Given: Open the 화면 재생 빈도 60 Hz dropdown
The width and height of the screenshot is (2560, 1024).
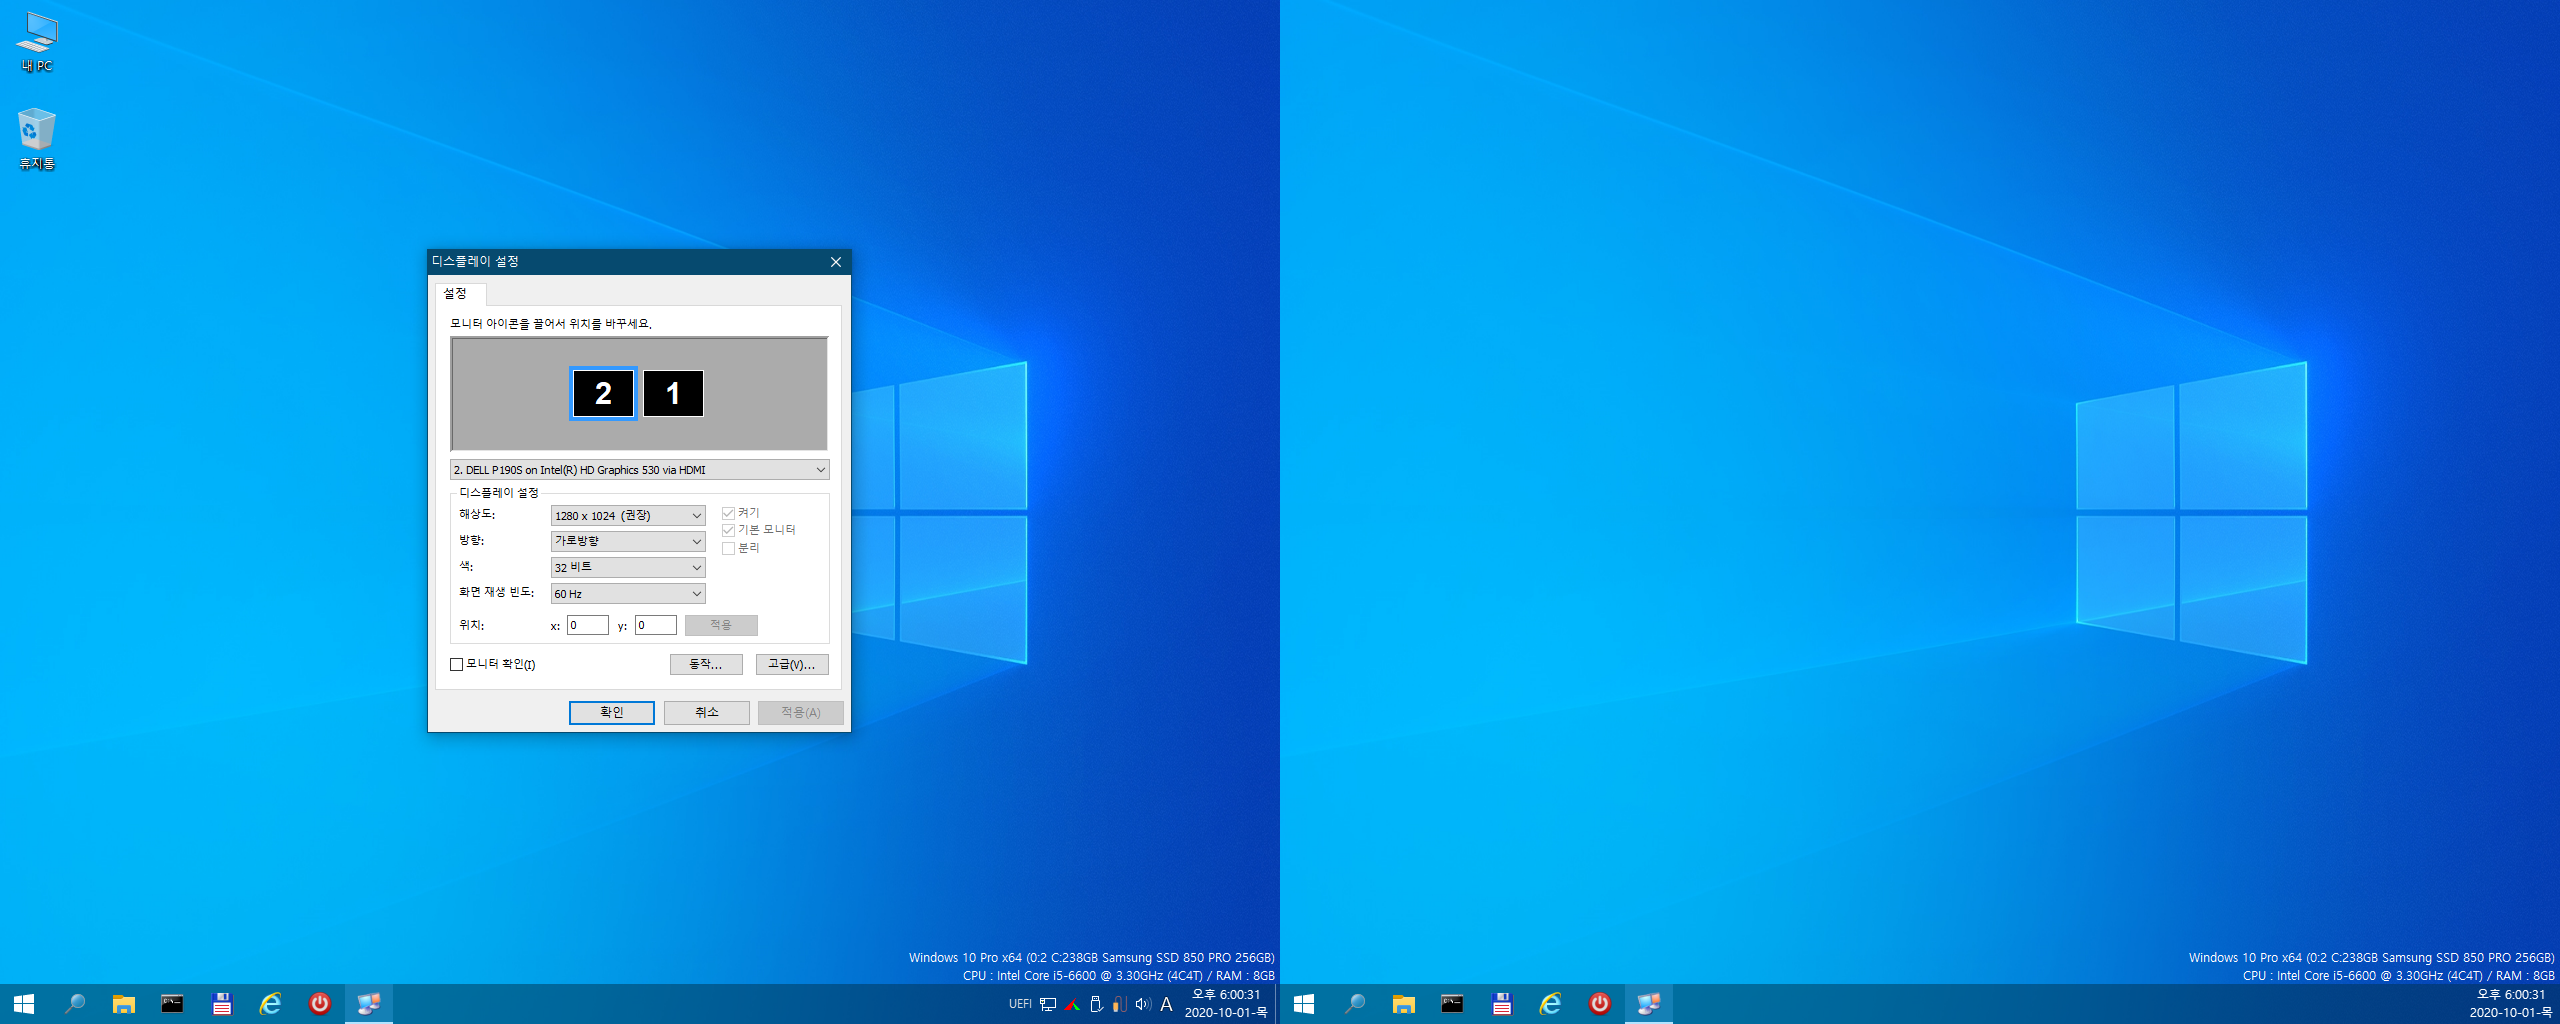Looking at the screenshot, I should point(628,594).
